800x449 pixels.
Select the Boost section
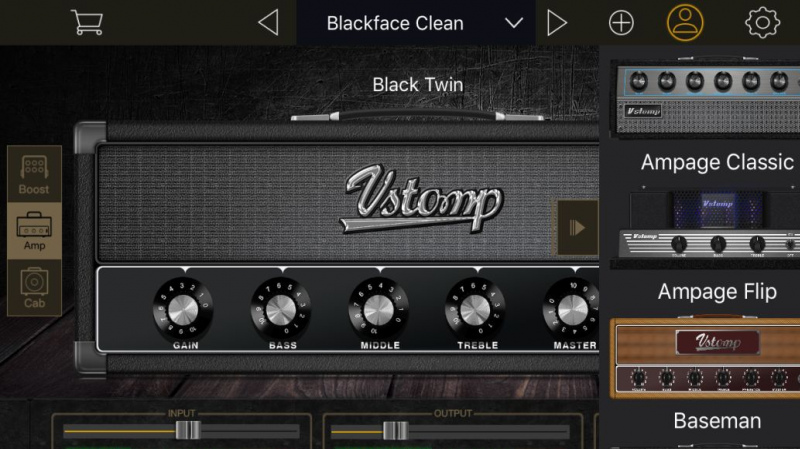[x=34, y=174]
